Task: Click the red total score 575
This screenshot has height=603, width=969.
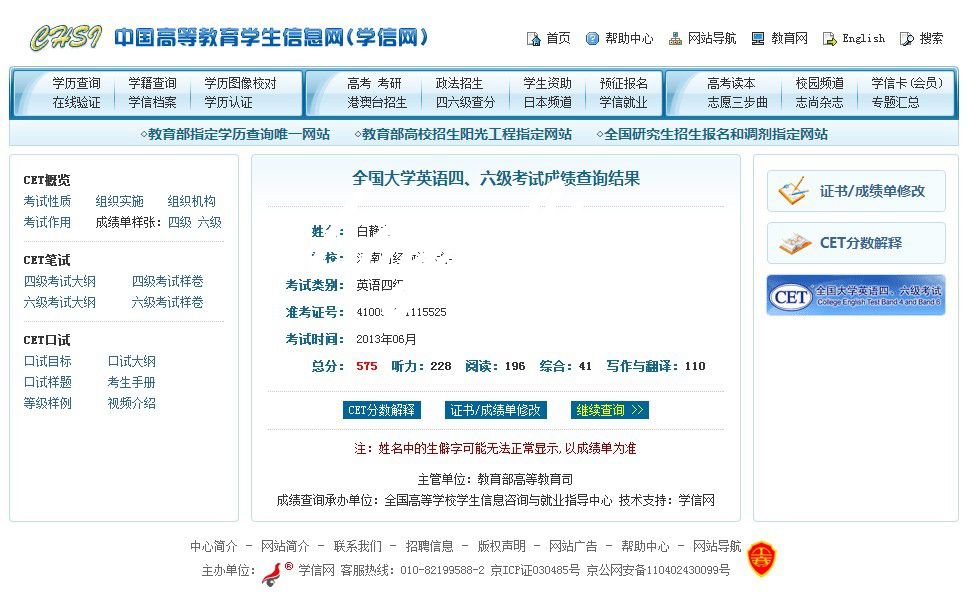Action: pos(366,366)
